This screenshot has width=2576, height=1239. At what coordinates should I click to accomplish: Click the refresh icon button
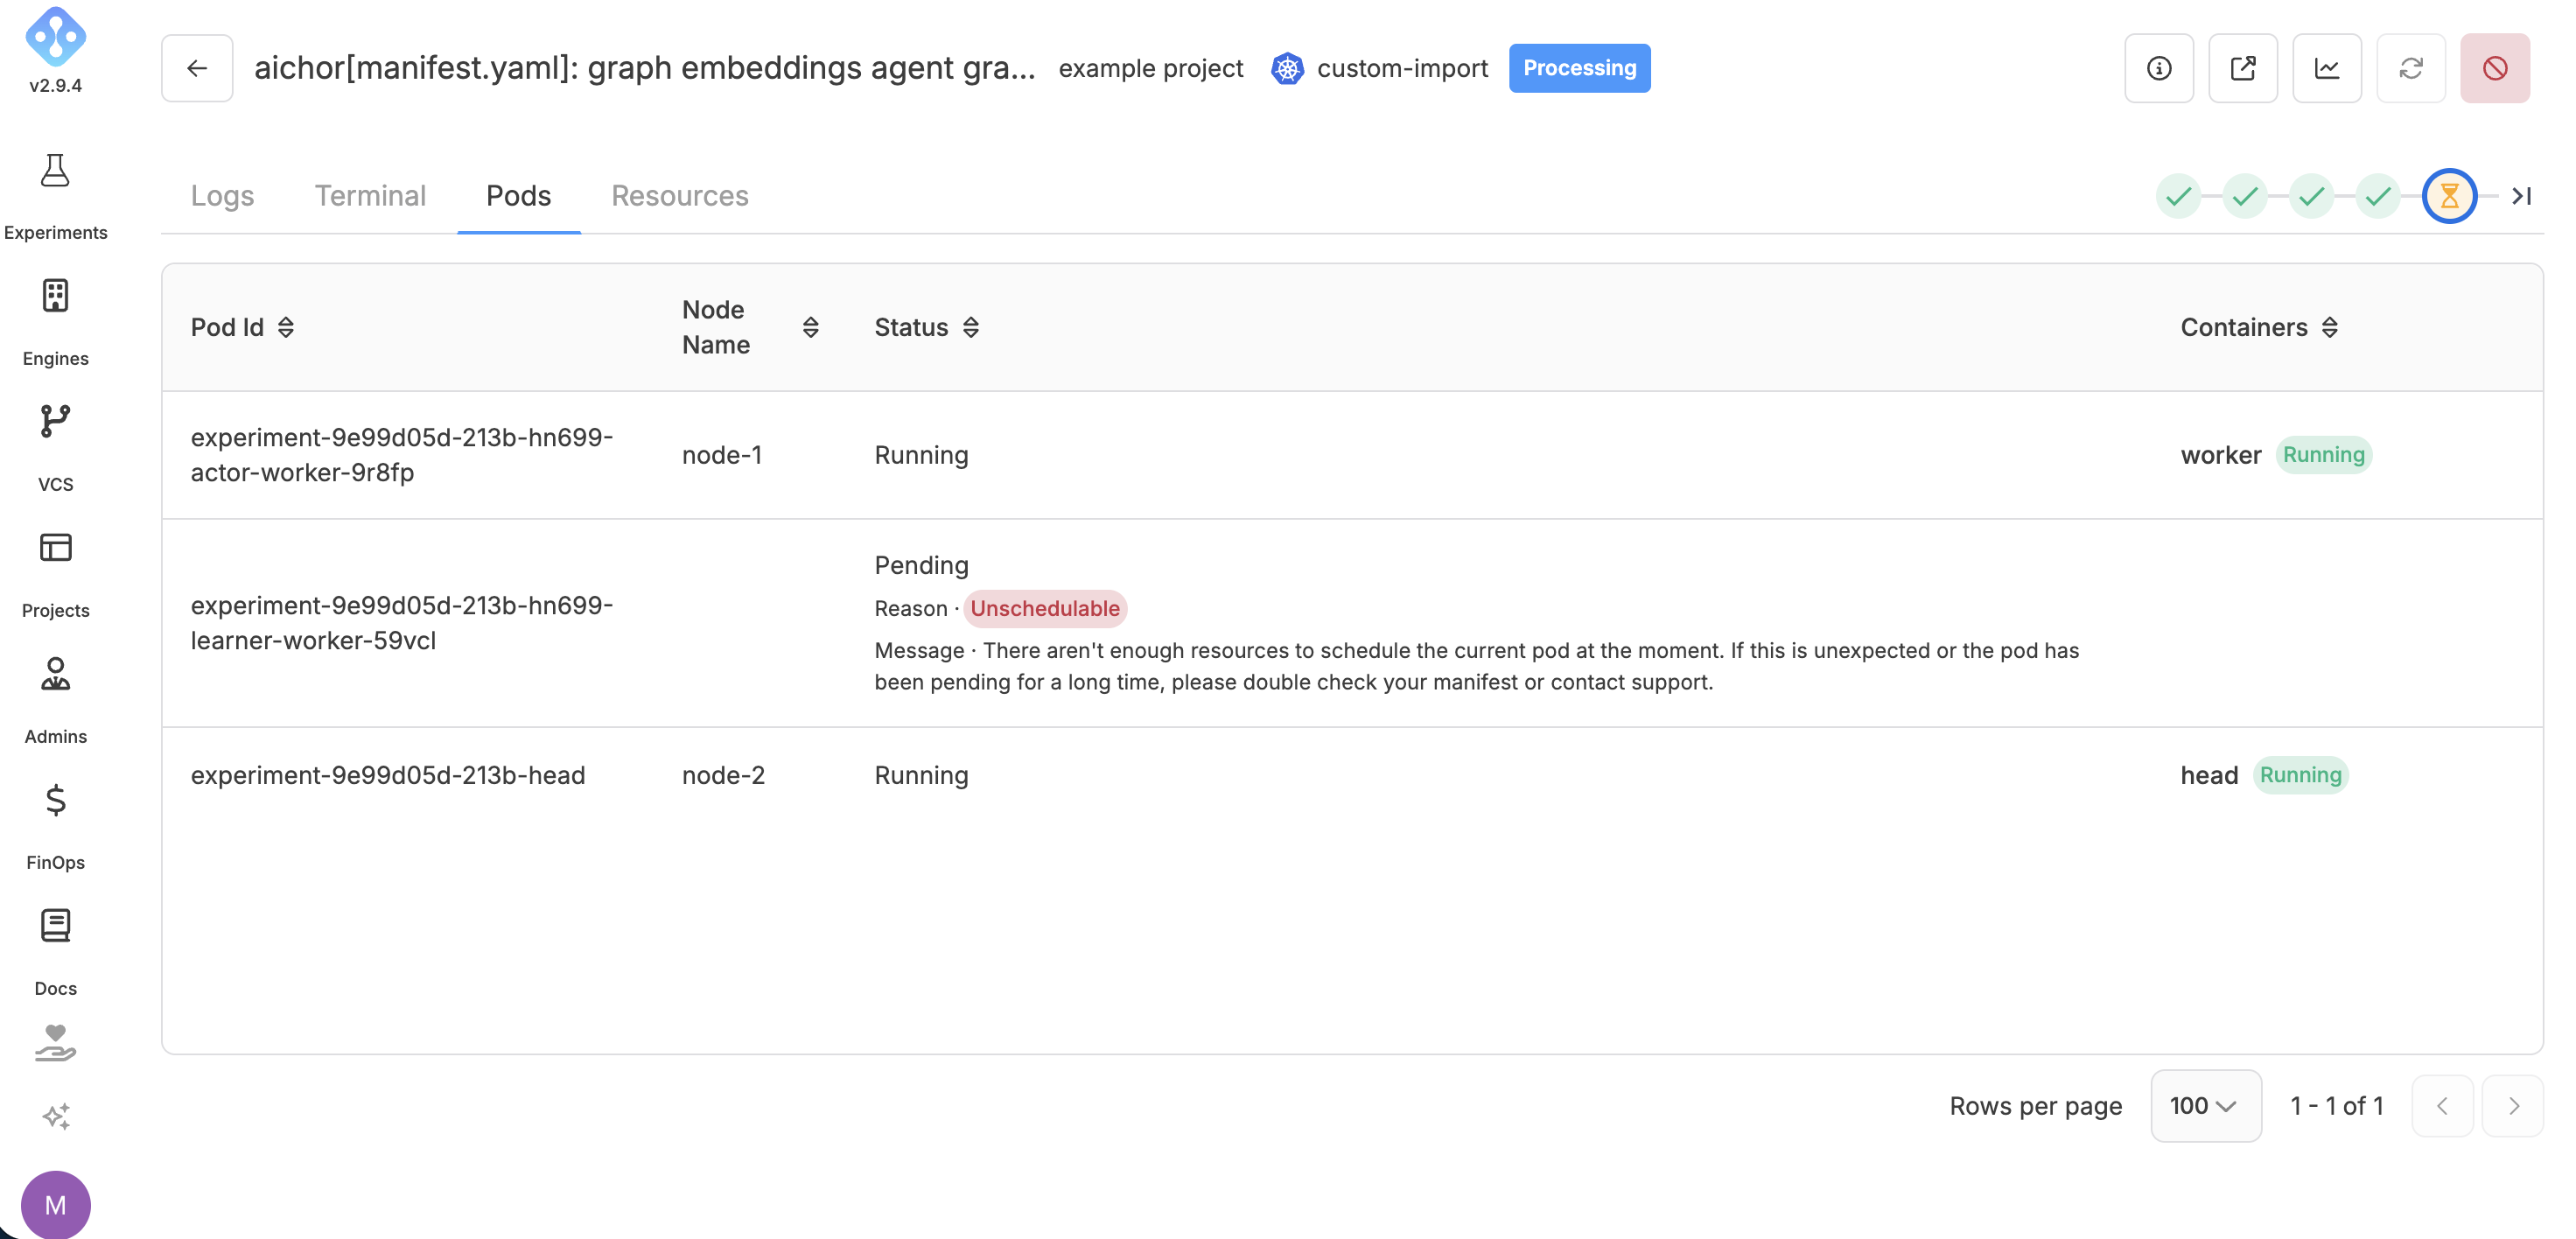(2411, 68)
